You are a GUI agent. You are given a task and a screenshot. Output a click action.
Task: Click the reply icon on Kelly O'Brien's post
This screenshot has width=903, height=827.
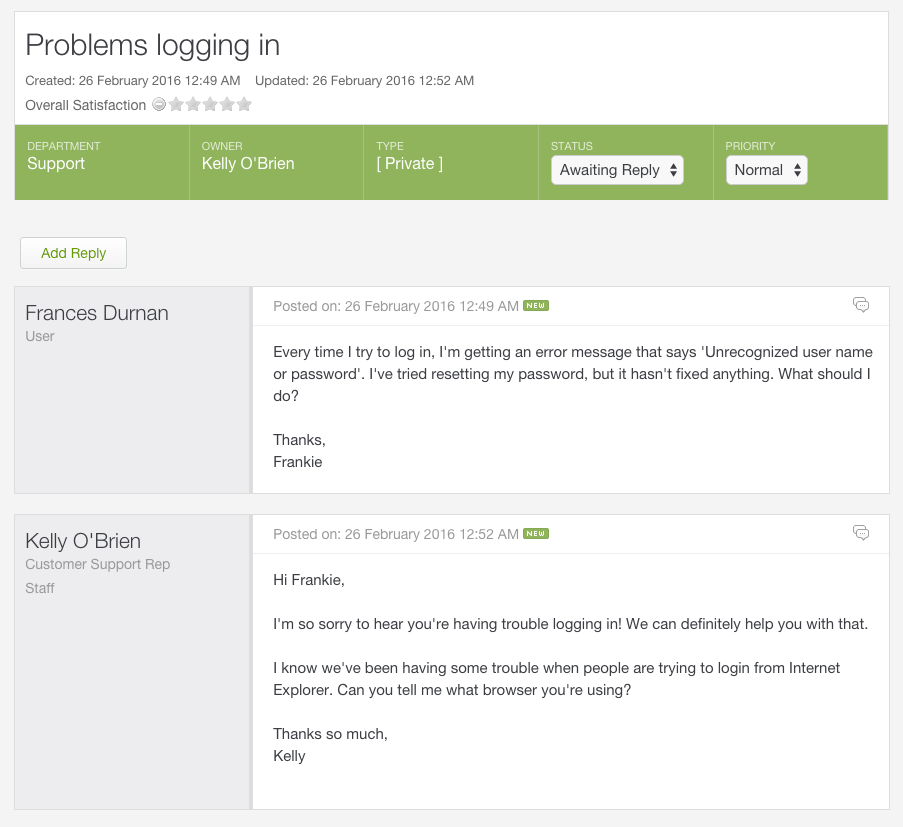coord(861,533)
